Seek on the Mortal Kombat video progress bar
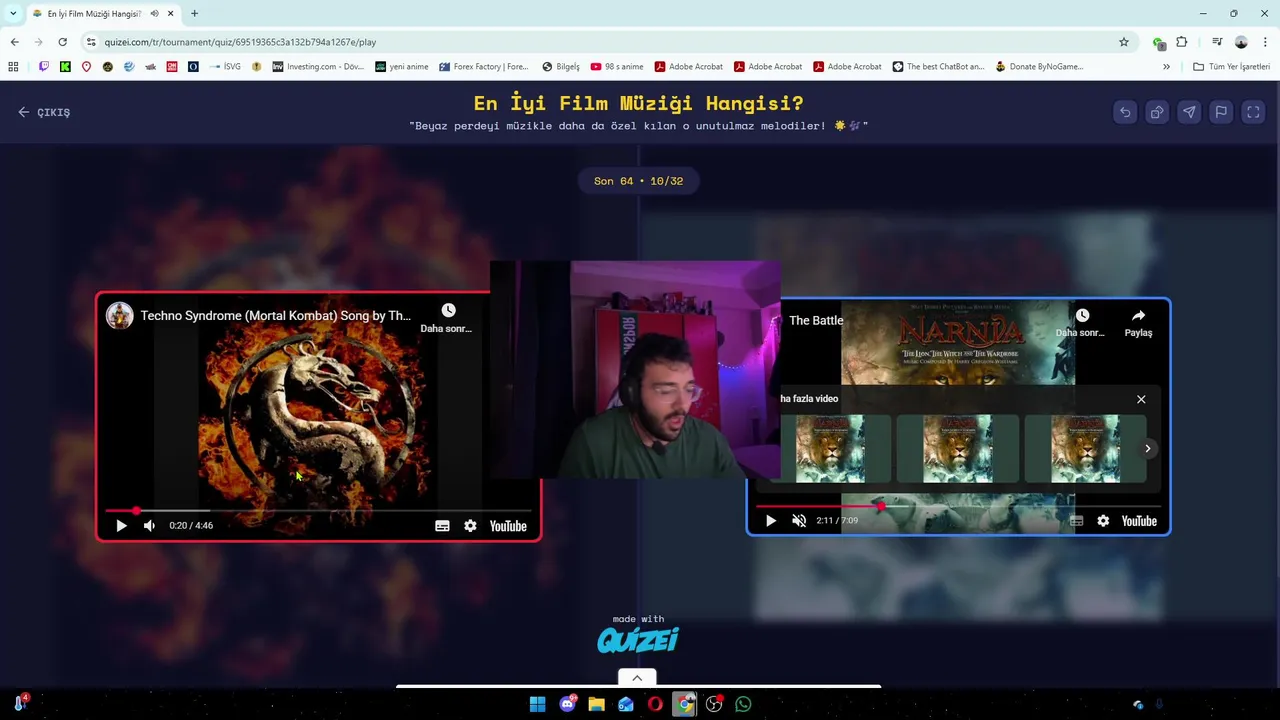The height and width of the screenshot is (720, 1280). [318, 510]
